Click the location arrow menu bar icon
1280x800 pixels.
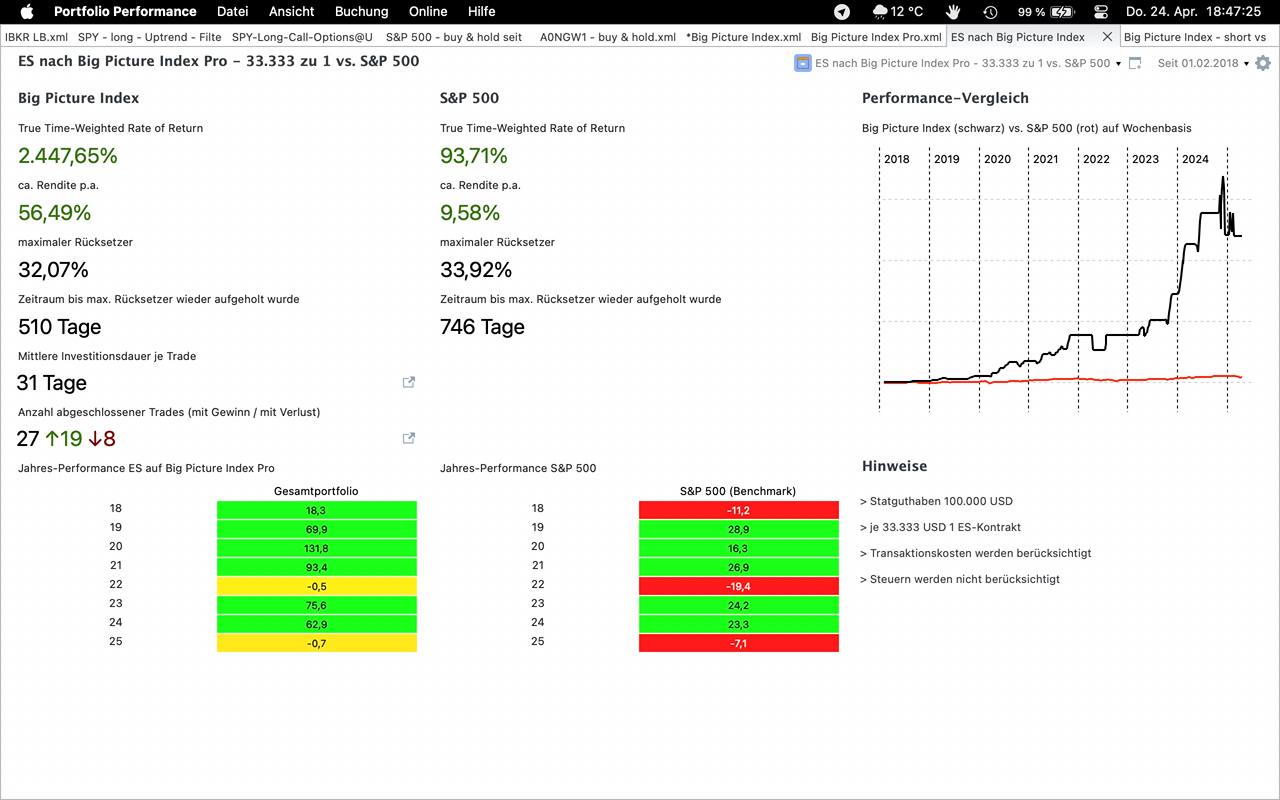pos(842,12)
